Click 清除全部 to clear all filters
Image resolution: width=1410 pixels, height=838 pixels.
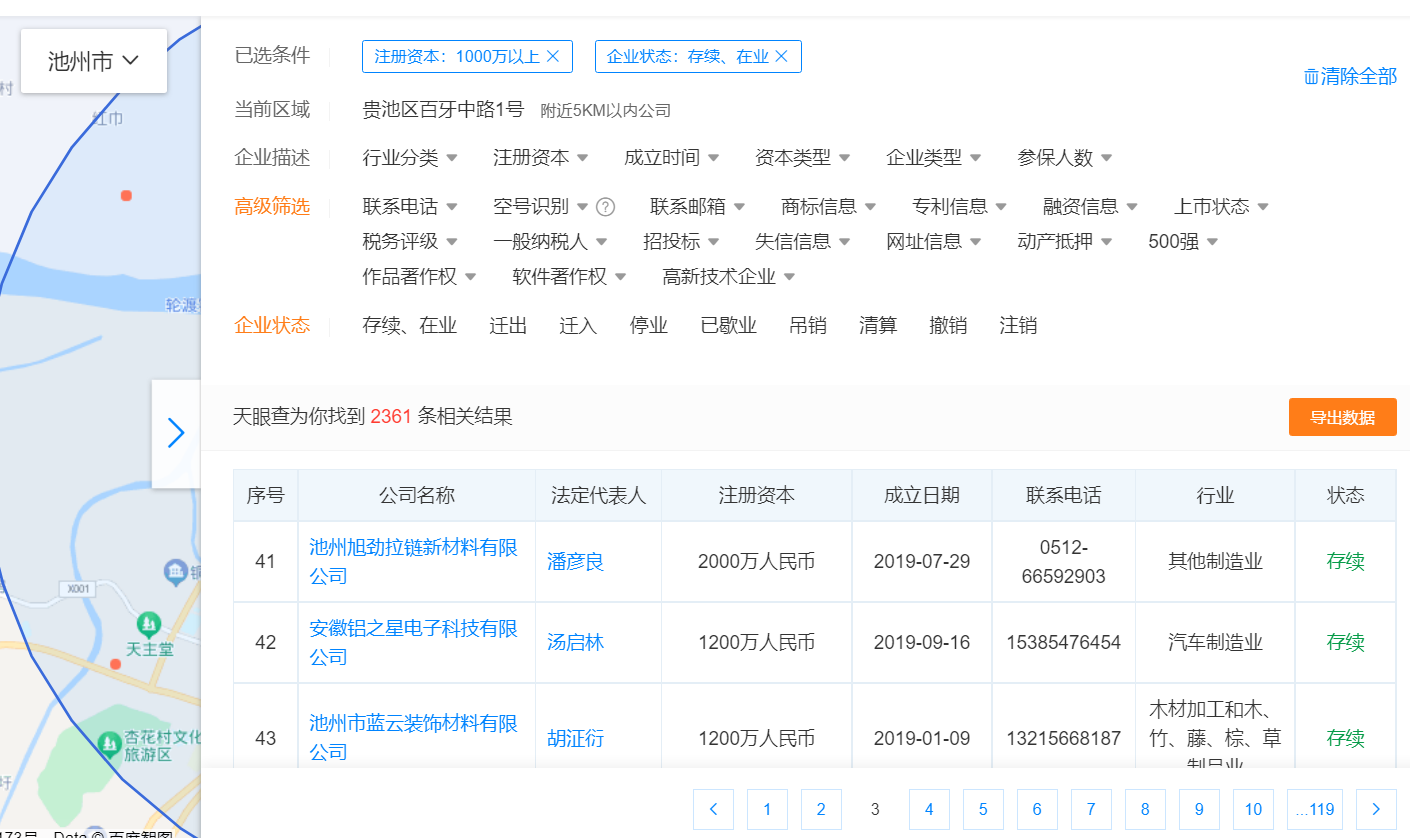tap(1350, 77)
